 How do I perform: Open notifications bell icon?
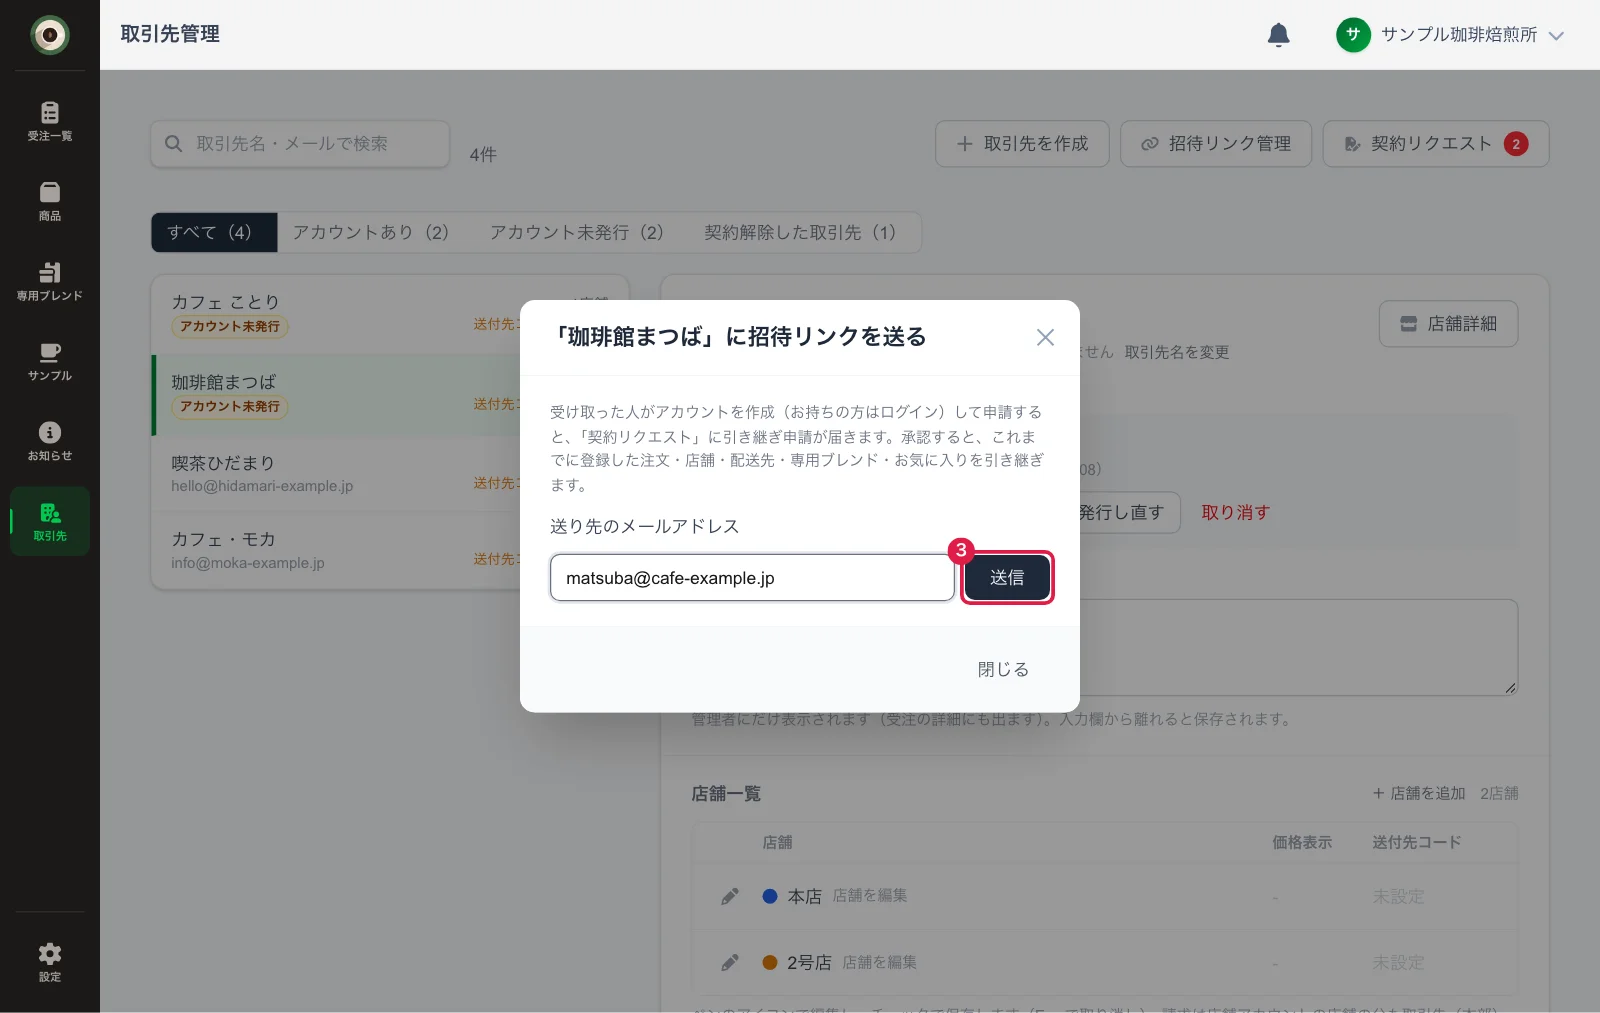tap(1278, 35)
